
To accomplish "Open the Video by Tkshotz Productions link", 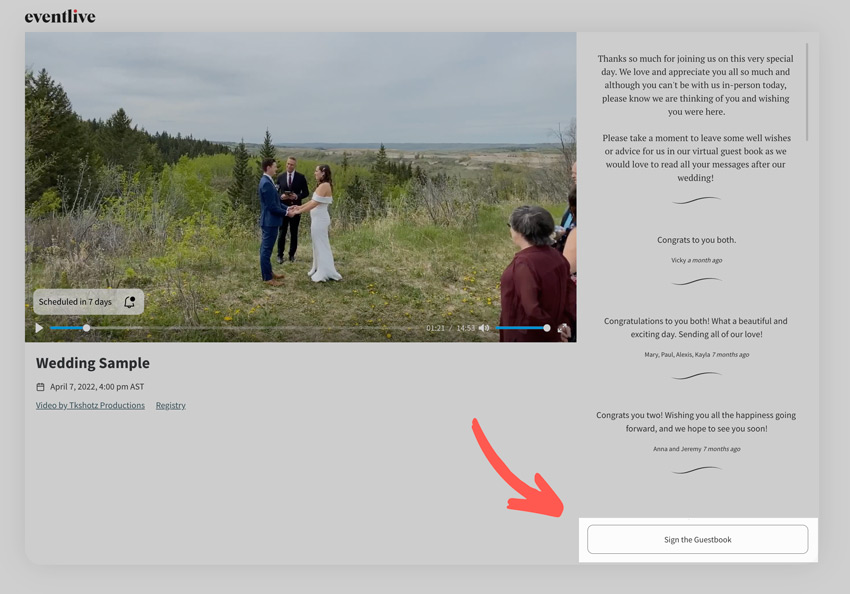I will [x=89, y=405].
